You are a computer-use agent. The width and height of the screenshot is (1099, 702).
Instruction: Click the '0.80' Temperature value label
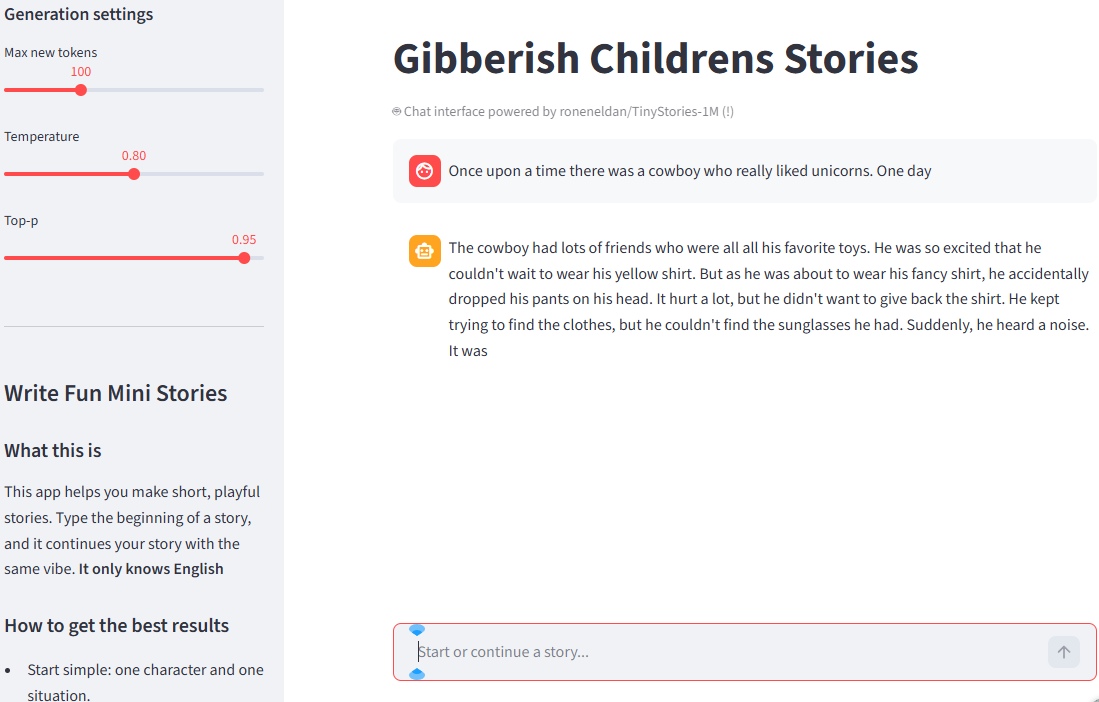pos(134,155)
